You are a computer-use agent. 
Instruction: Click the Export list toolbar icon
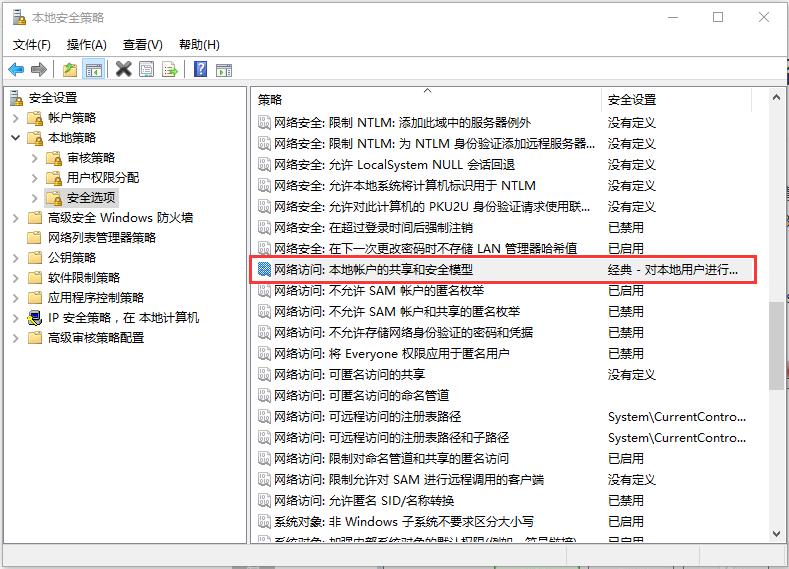click(x=170, y=69)
